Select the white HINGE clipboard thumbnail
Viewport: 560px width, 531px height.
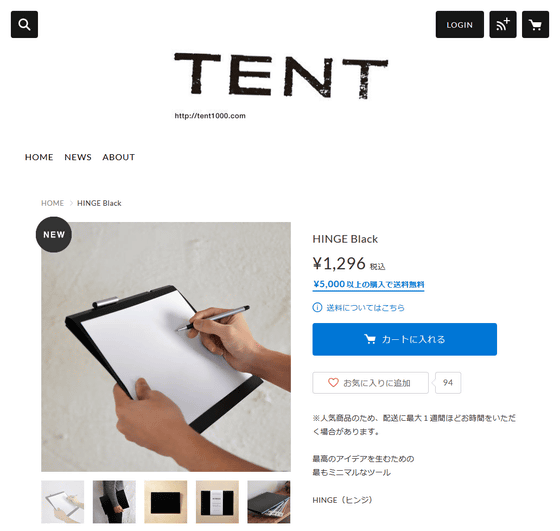62,502
